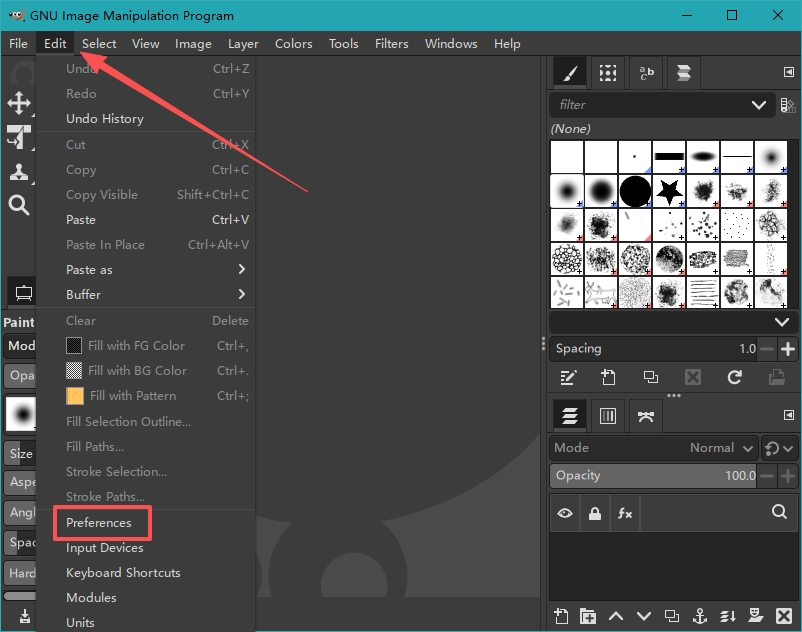Switch to the Paths tab
The height and width of the screenshot is (632, 802).
(x=645, y=416)
